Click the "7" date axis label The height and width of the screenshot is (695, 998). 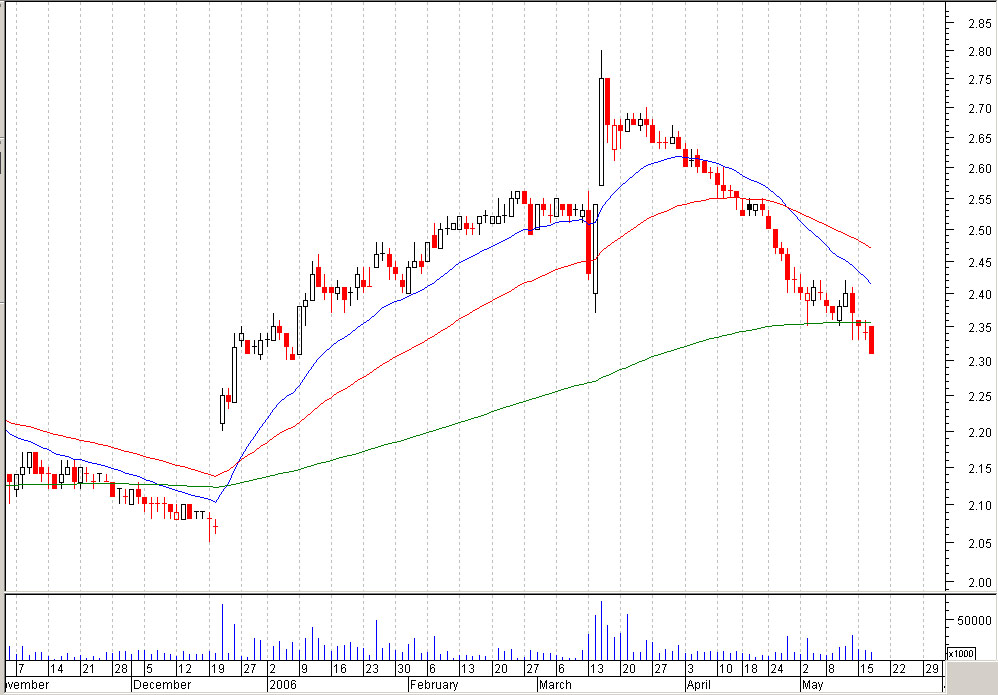pyautogui.click(x=21, y=669)
